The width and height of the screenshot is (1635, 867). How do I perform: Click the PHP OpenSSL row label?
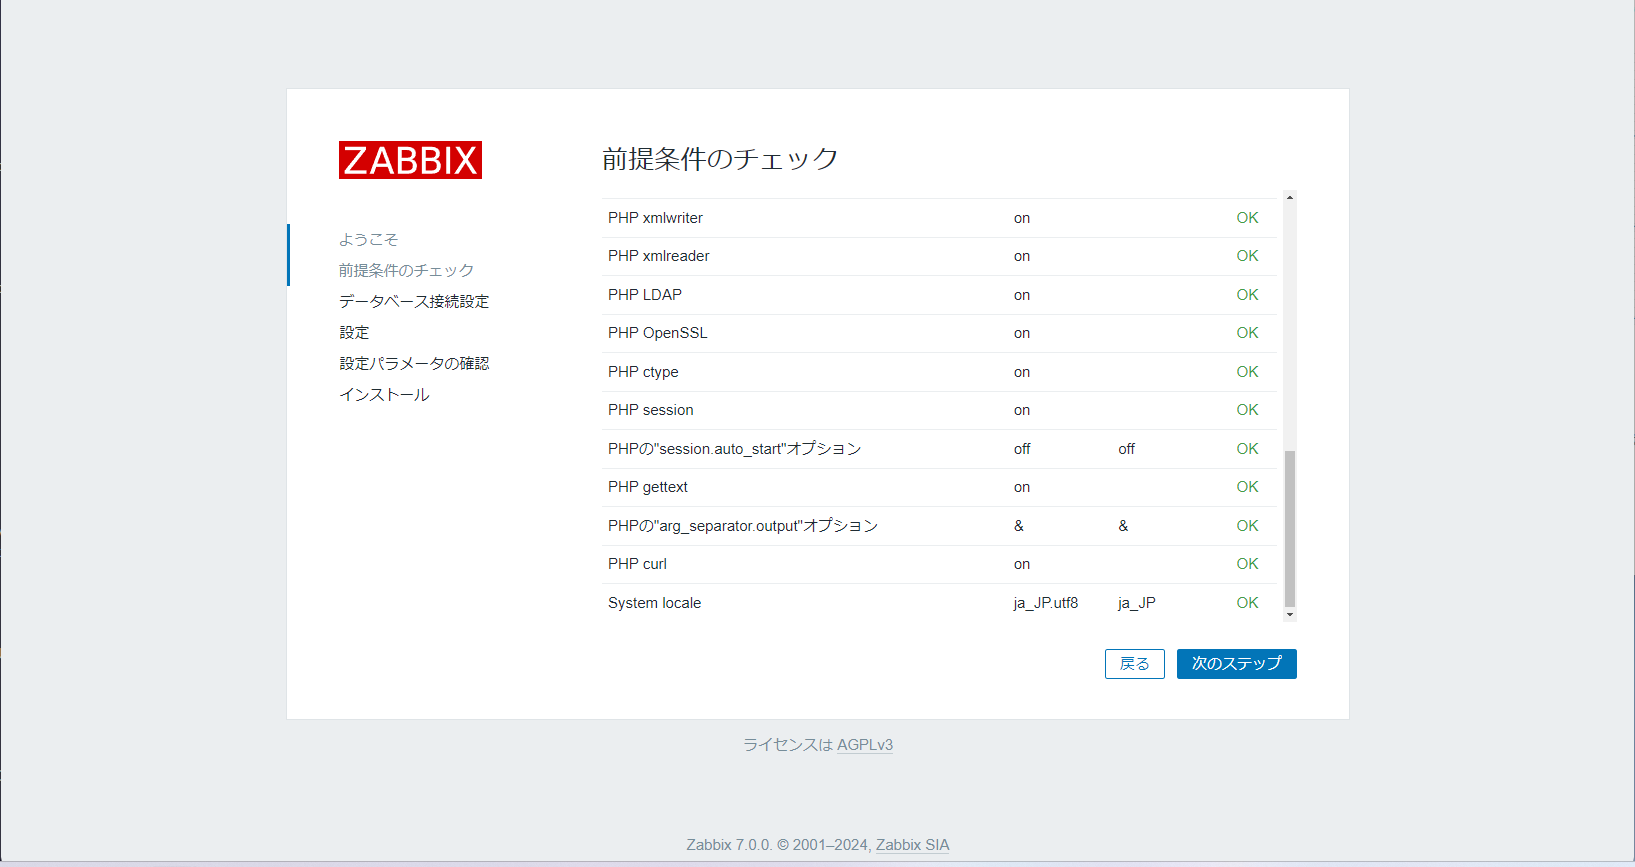pyautogui.click(x=657, y=333)
